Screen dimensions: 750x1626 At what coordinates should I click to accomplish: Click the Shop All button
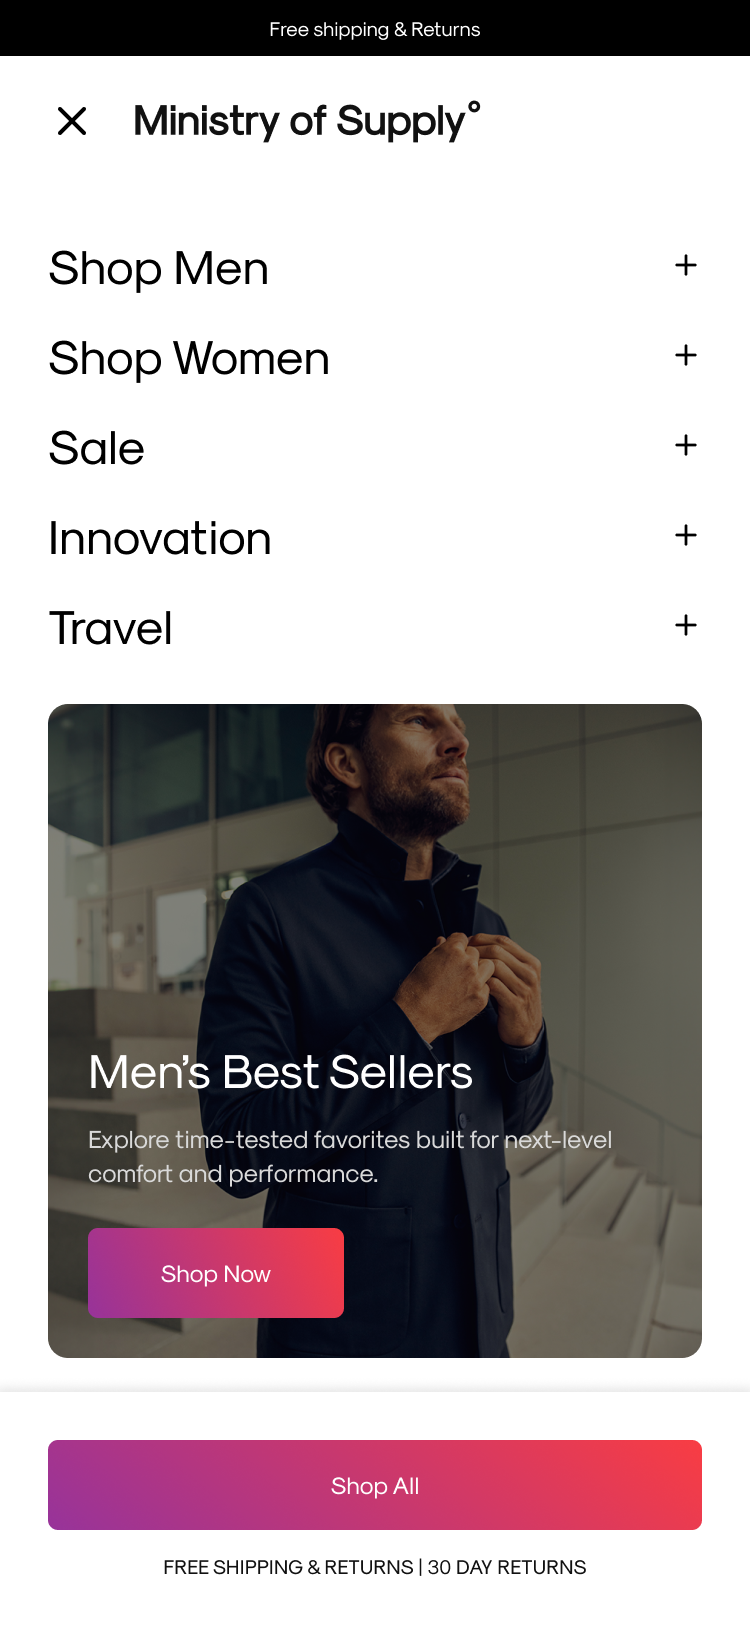(375, 1485)
